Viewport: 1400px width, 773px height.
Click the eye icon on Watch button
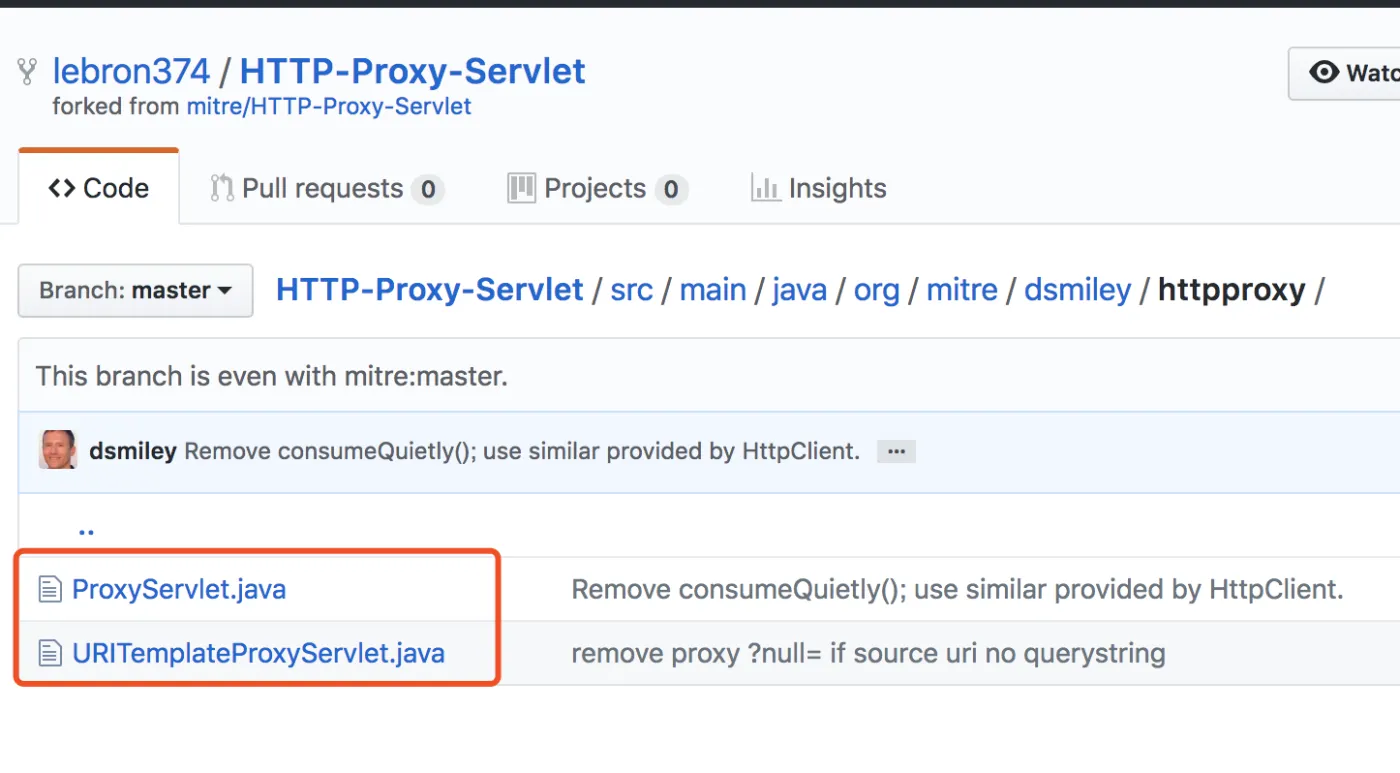pyautogui.click(x=1324, y=72)
